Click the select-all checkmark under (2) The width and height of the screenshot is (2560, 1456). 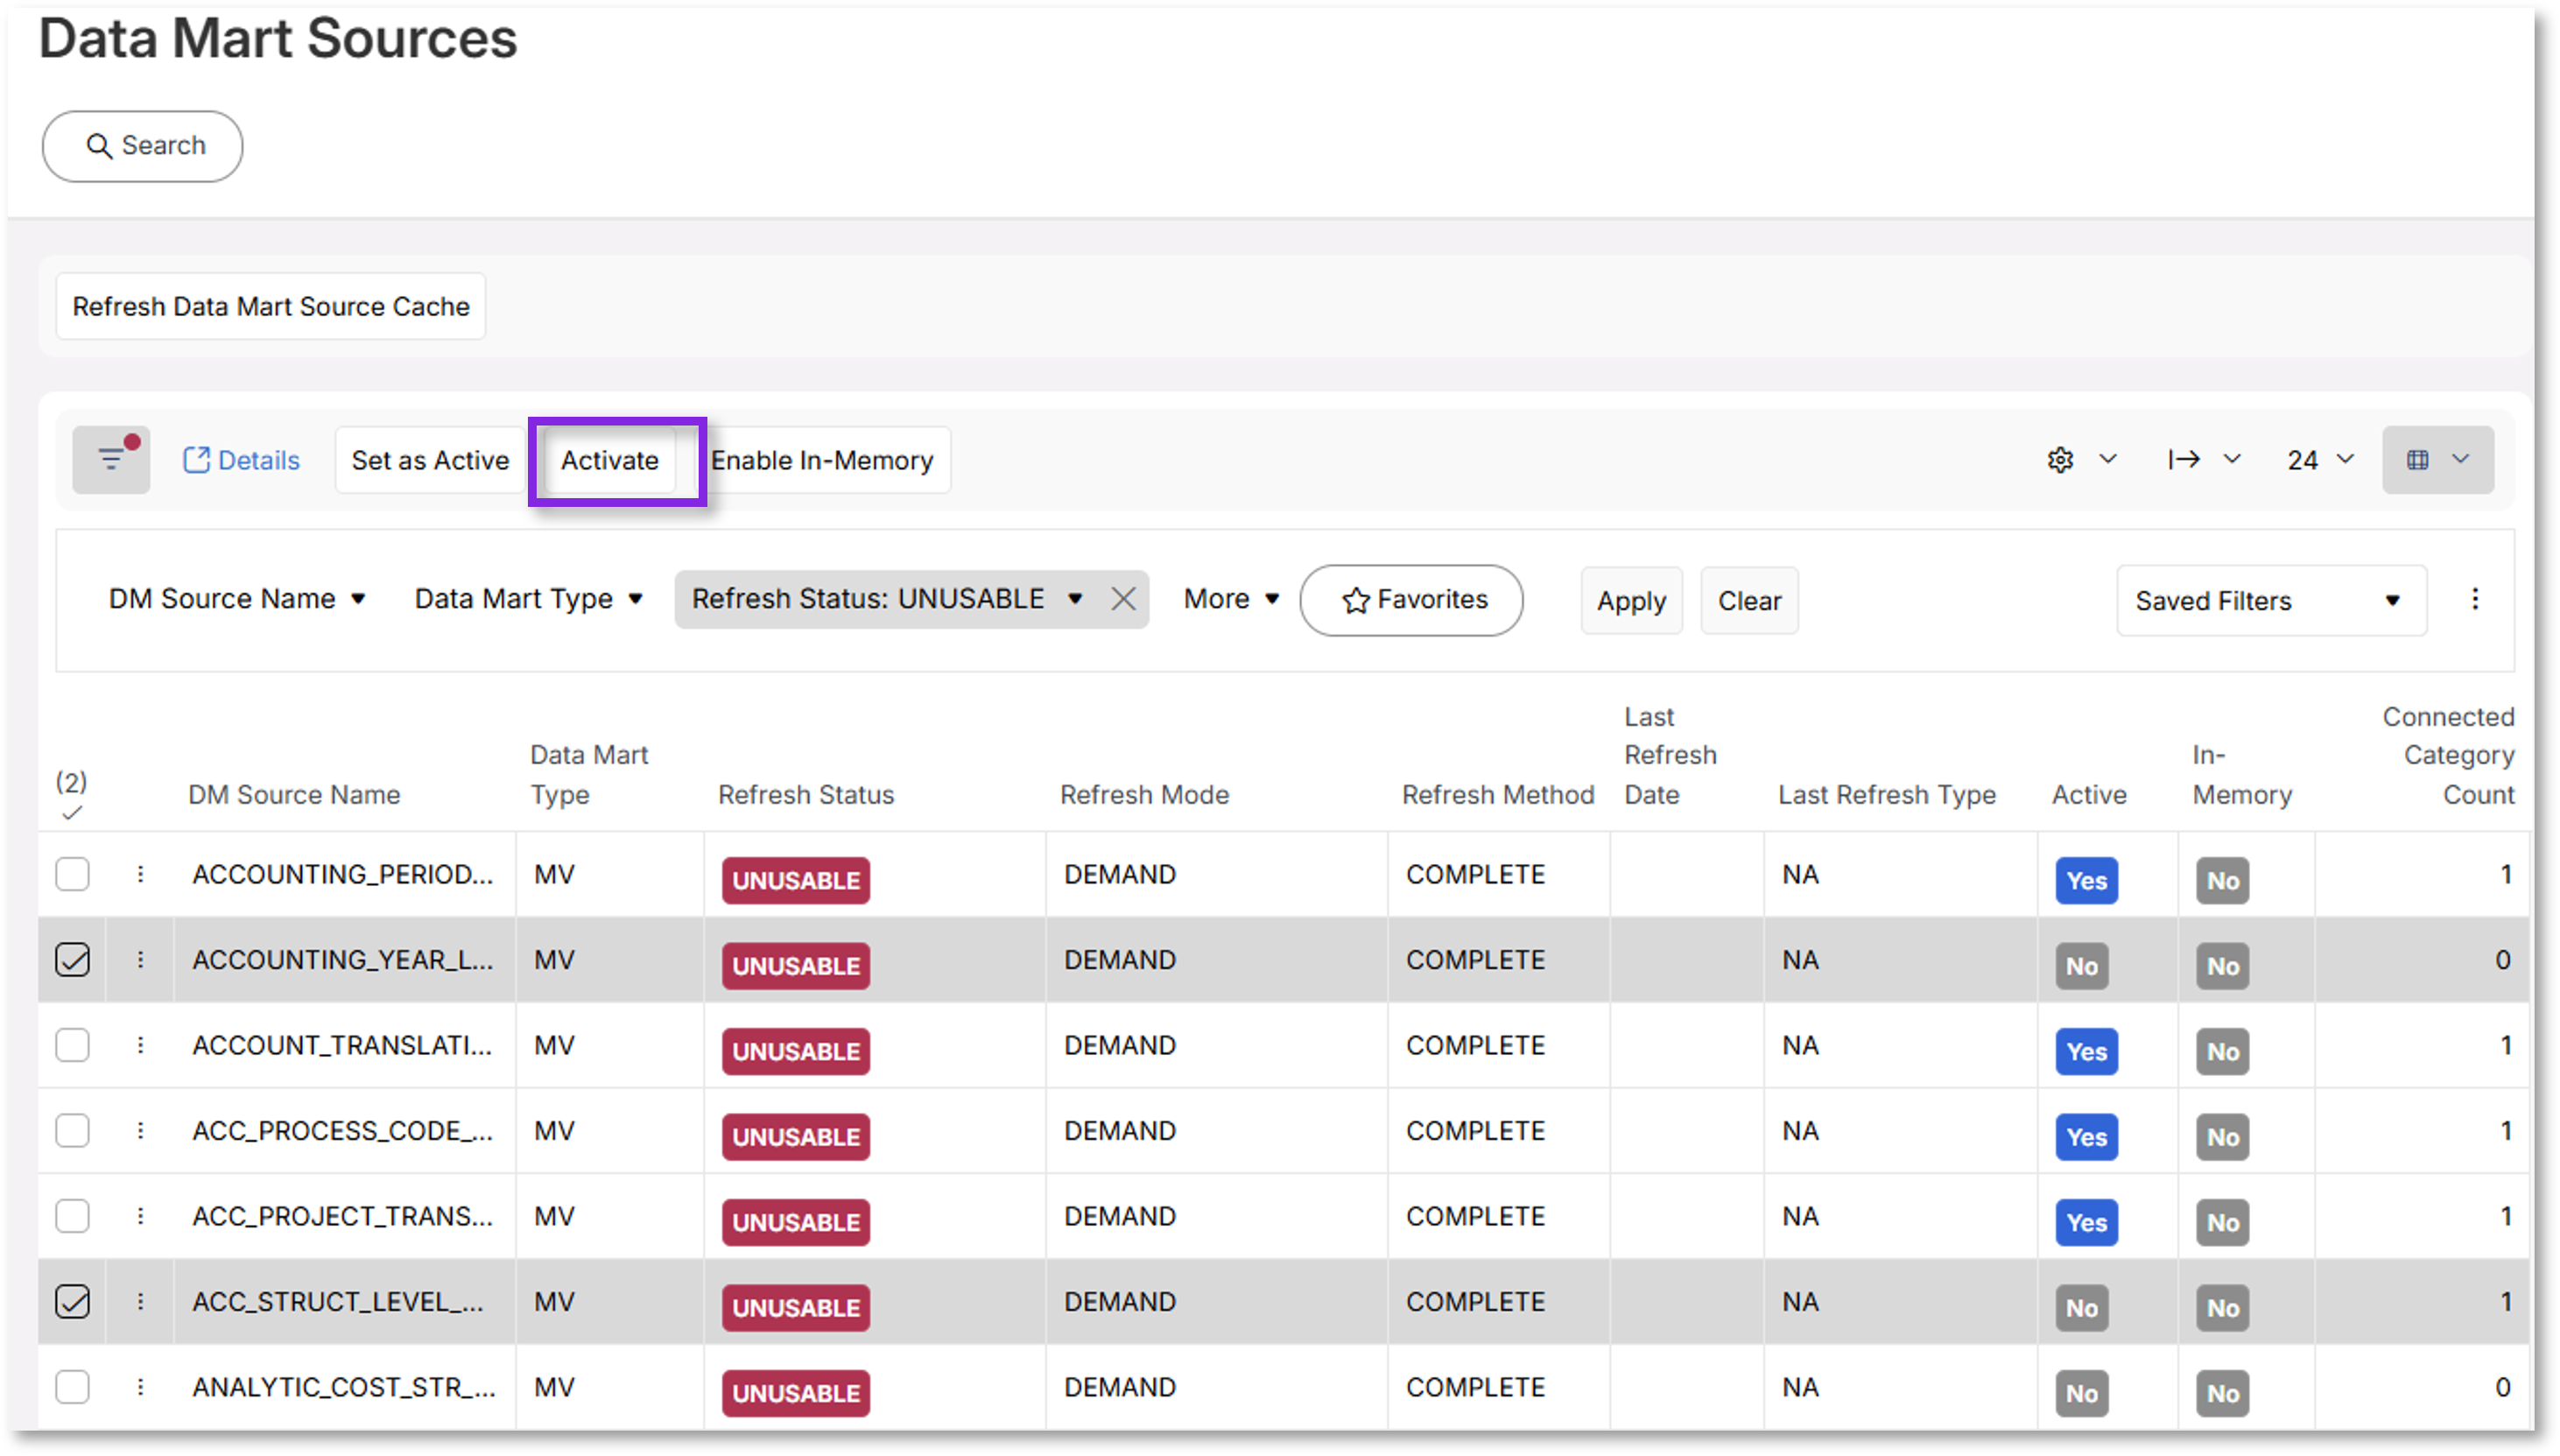71,813
